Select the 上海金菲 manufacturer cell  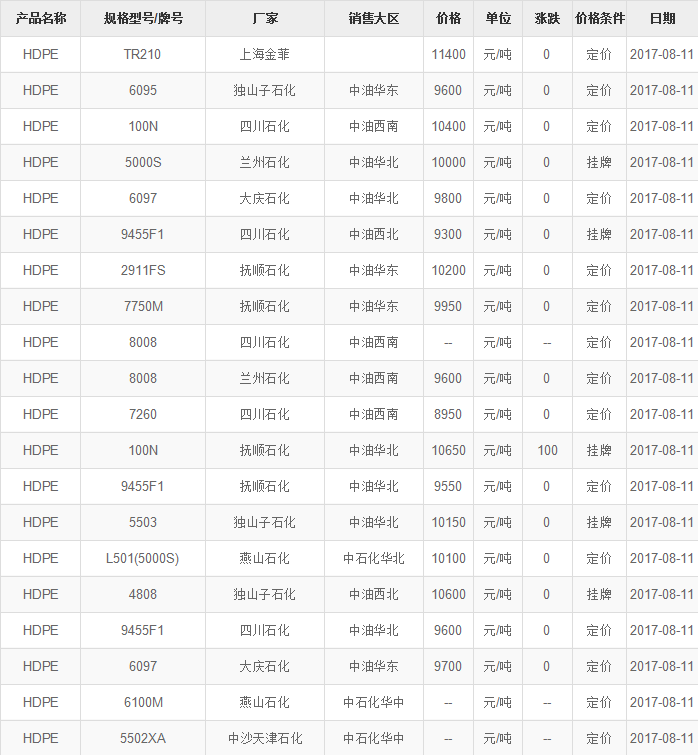click(x=265, y=54)
